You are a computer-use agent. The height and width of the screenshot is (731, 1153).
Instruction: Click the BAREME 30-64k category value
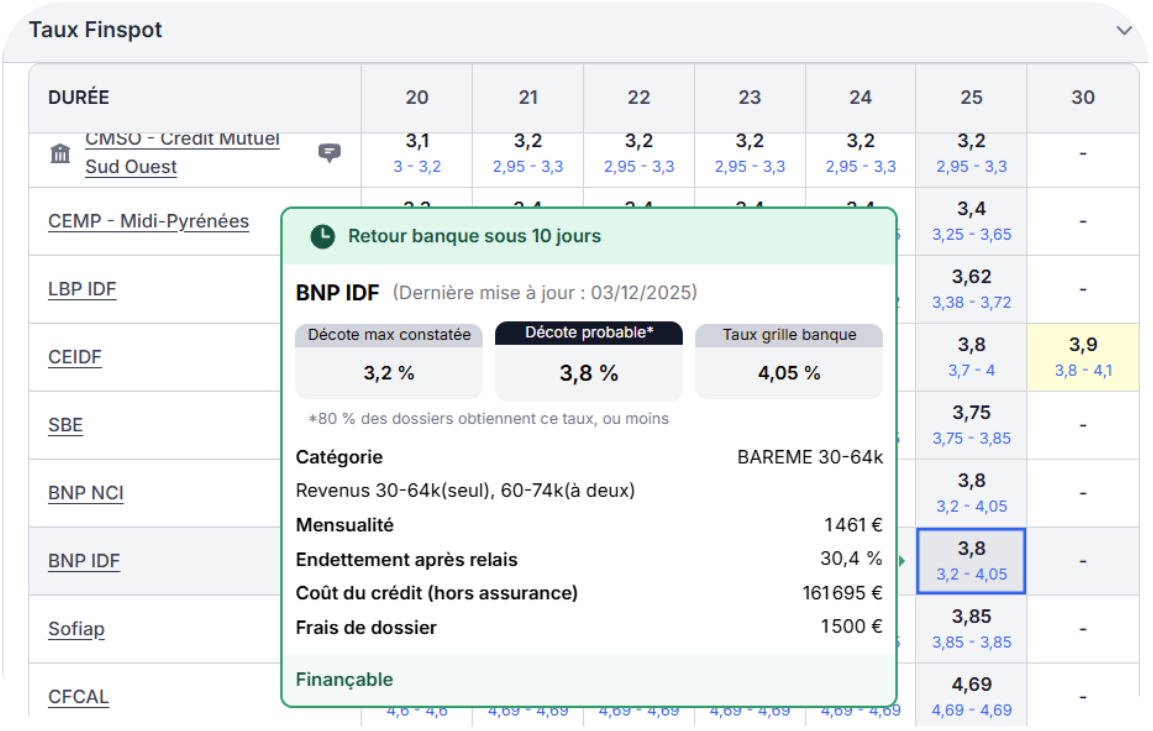pyautogui.click(x=810, y=457)
